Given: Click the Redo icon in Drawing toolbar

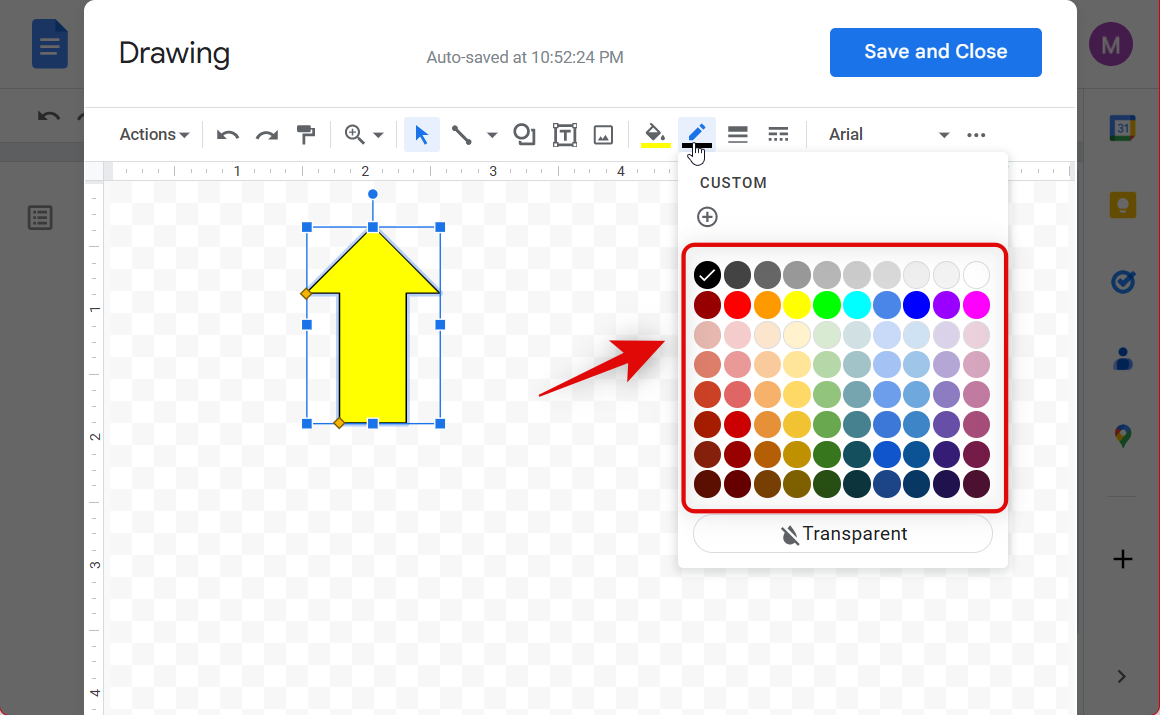Looking at the screenshot, I should click(x=266, y=135).
